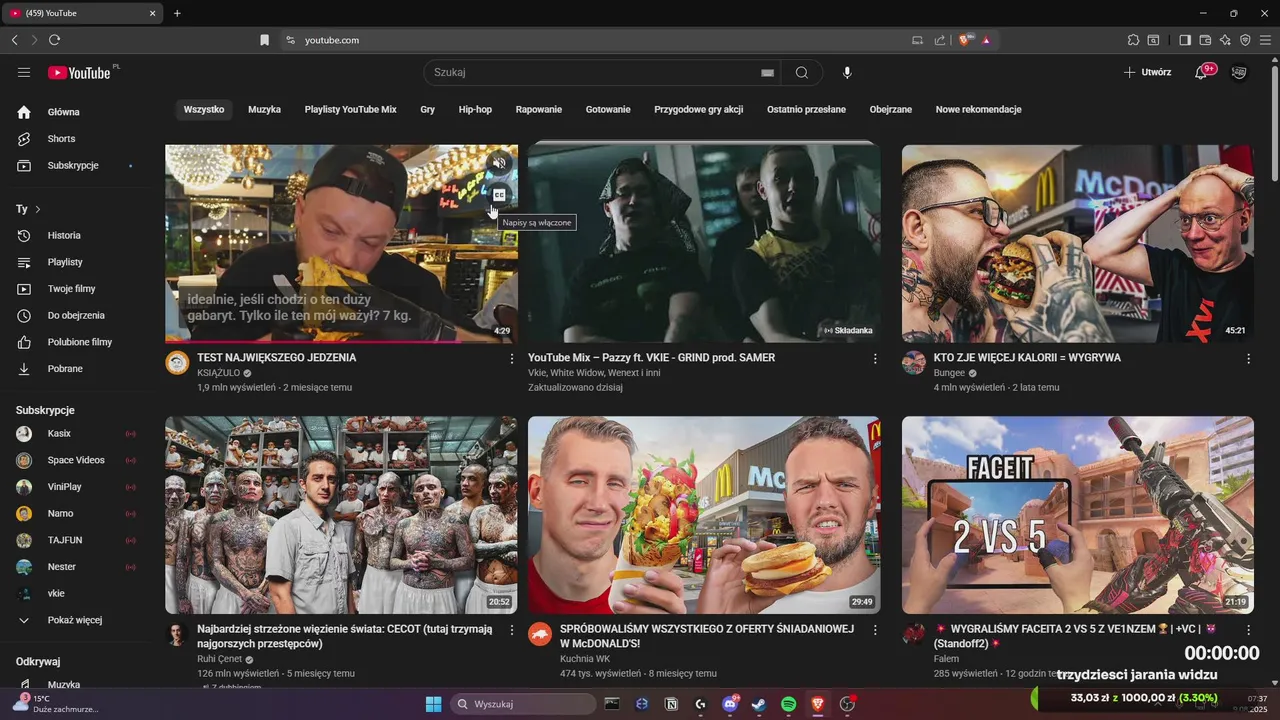The width and height of the screenshot is (1280, 720).
Task: Open the account avatar menu
Action: [1239, 72]
